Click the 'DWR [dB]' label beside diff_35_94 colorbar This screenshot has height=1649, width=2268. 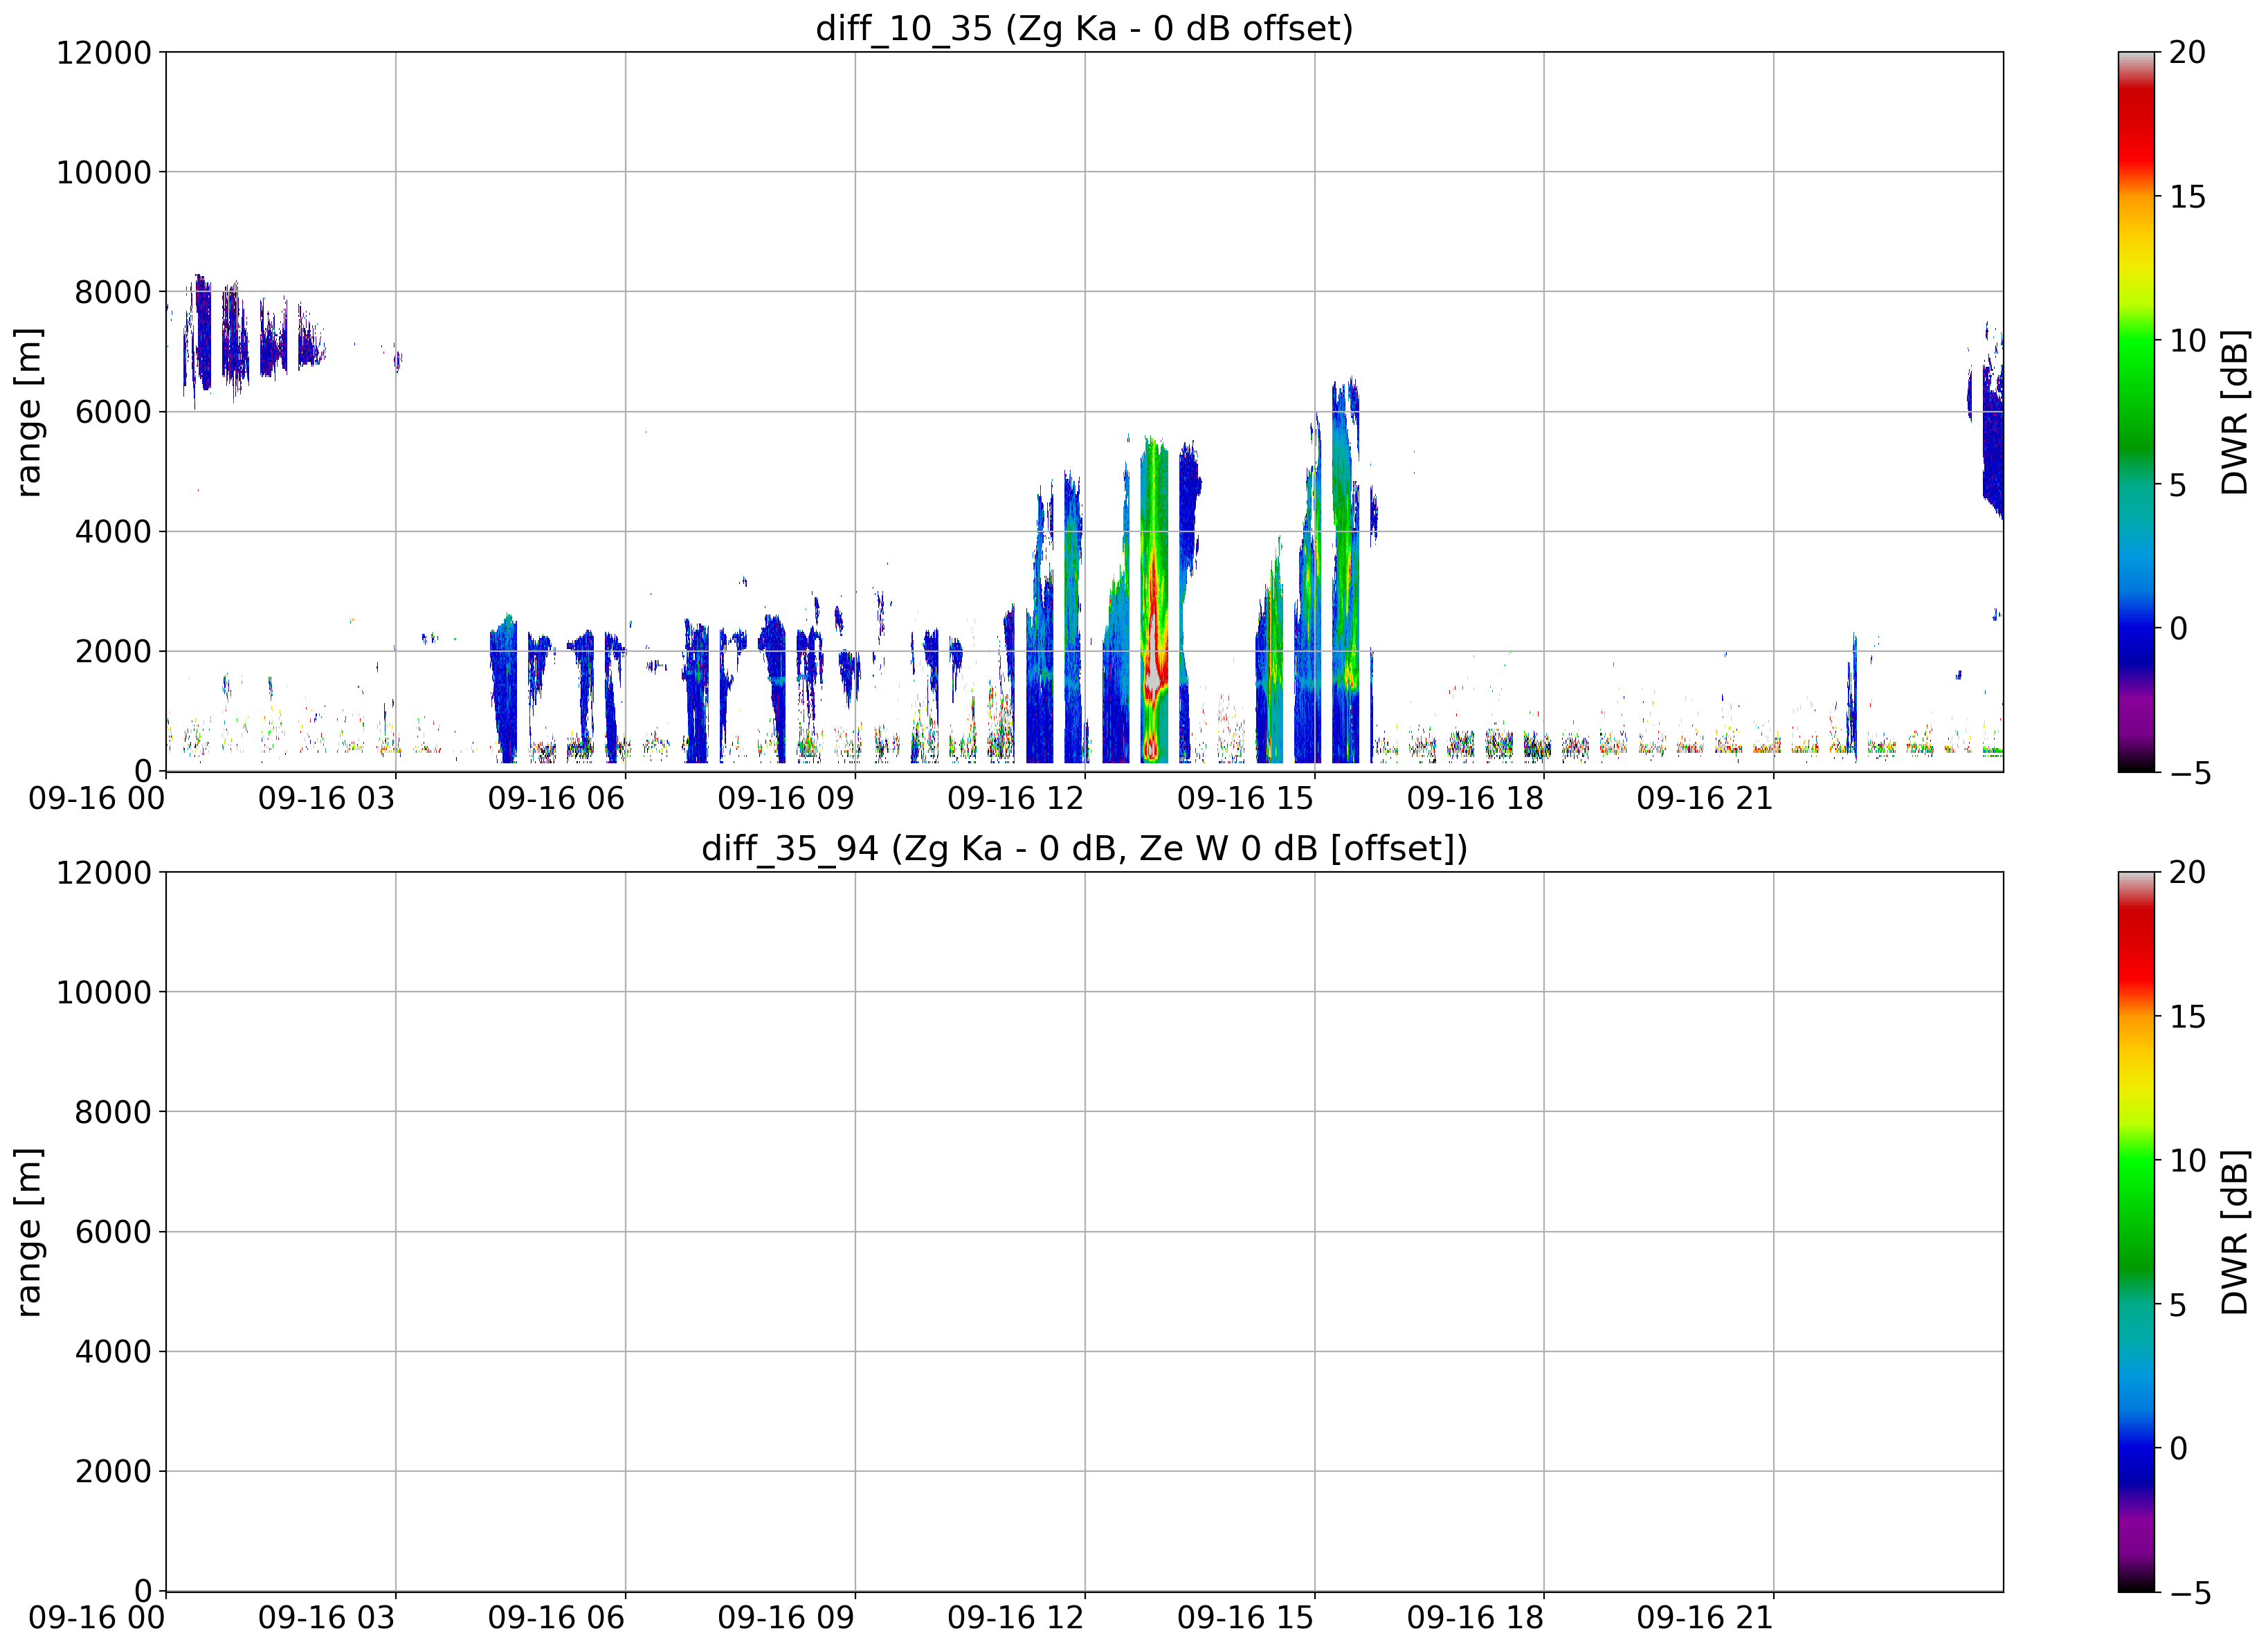(x=2234, y=1231)
